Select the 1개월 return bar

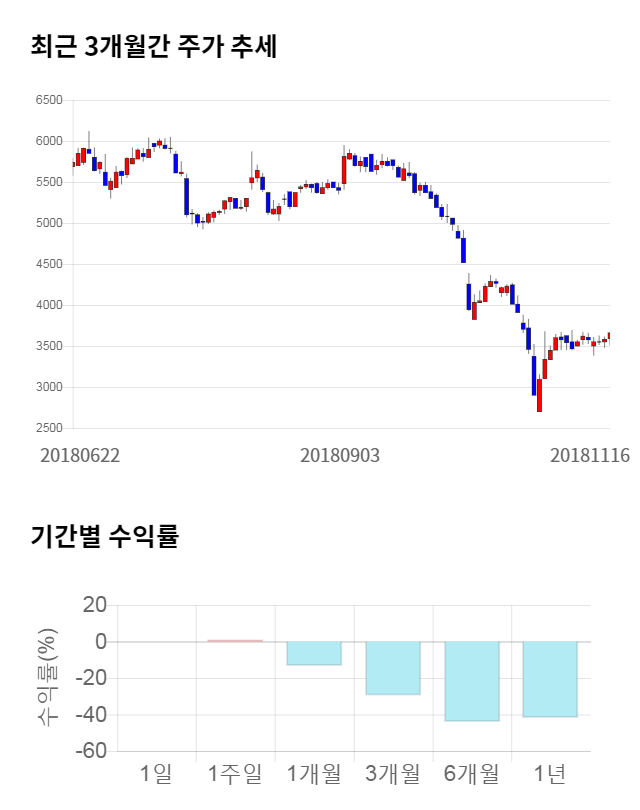[x=314, y=653]
